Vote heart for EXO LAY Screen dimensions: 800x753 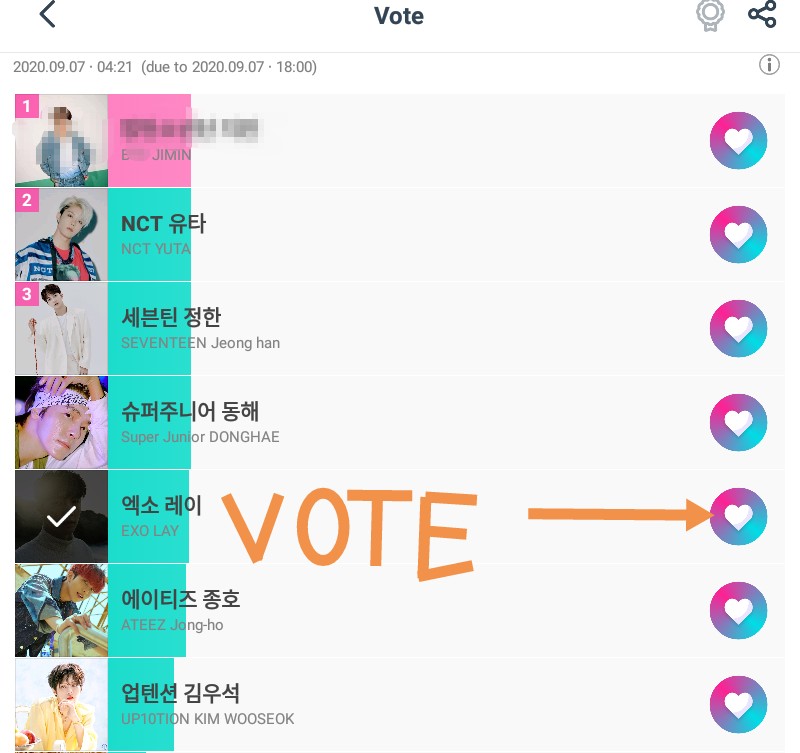(738, 516)
